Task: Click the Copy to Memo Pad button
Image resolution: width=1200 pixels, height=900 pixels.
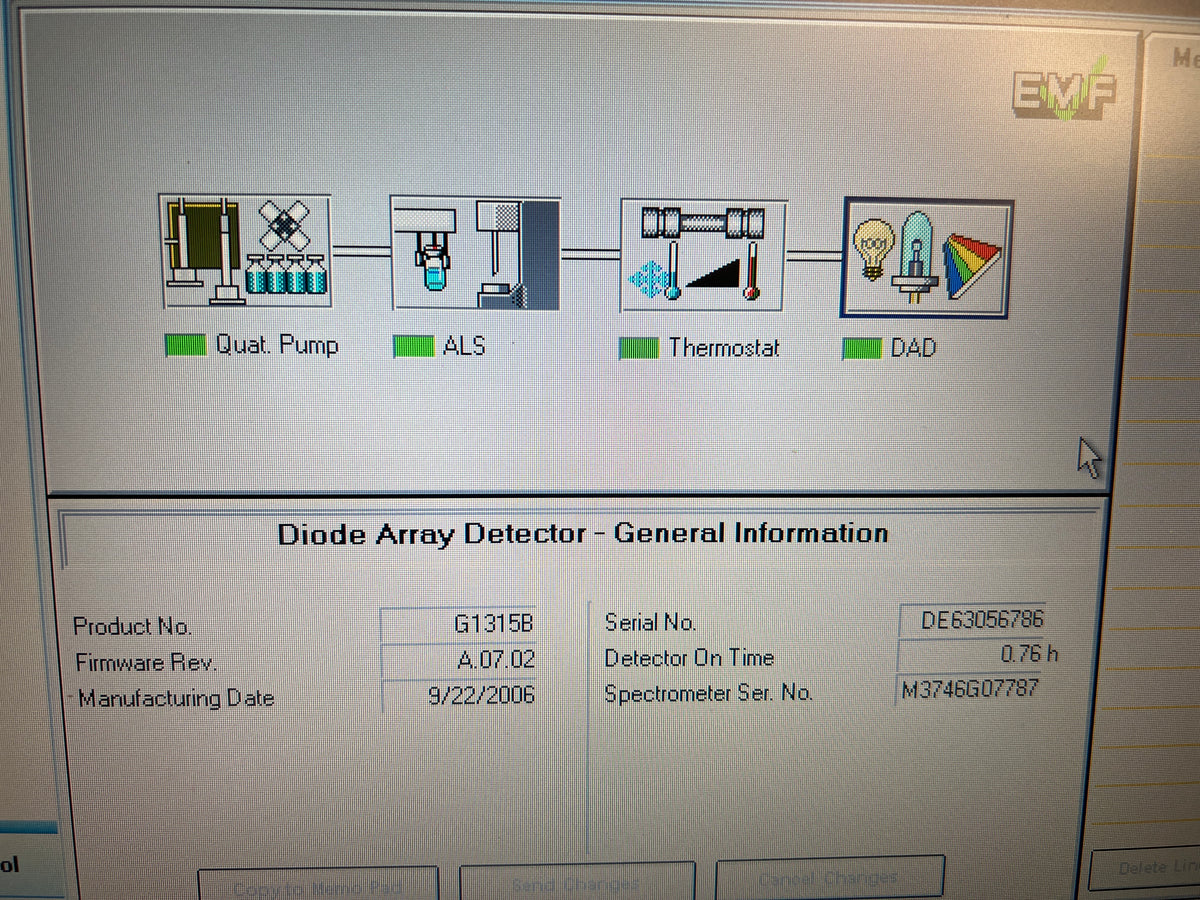Action: (318, 884)
